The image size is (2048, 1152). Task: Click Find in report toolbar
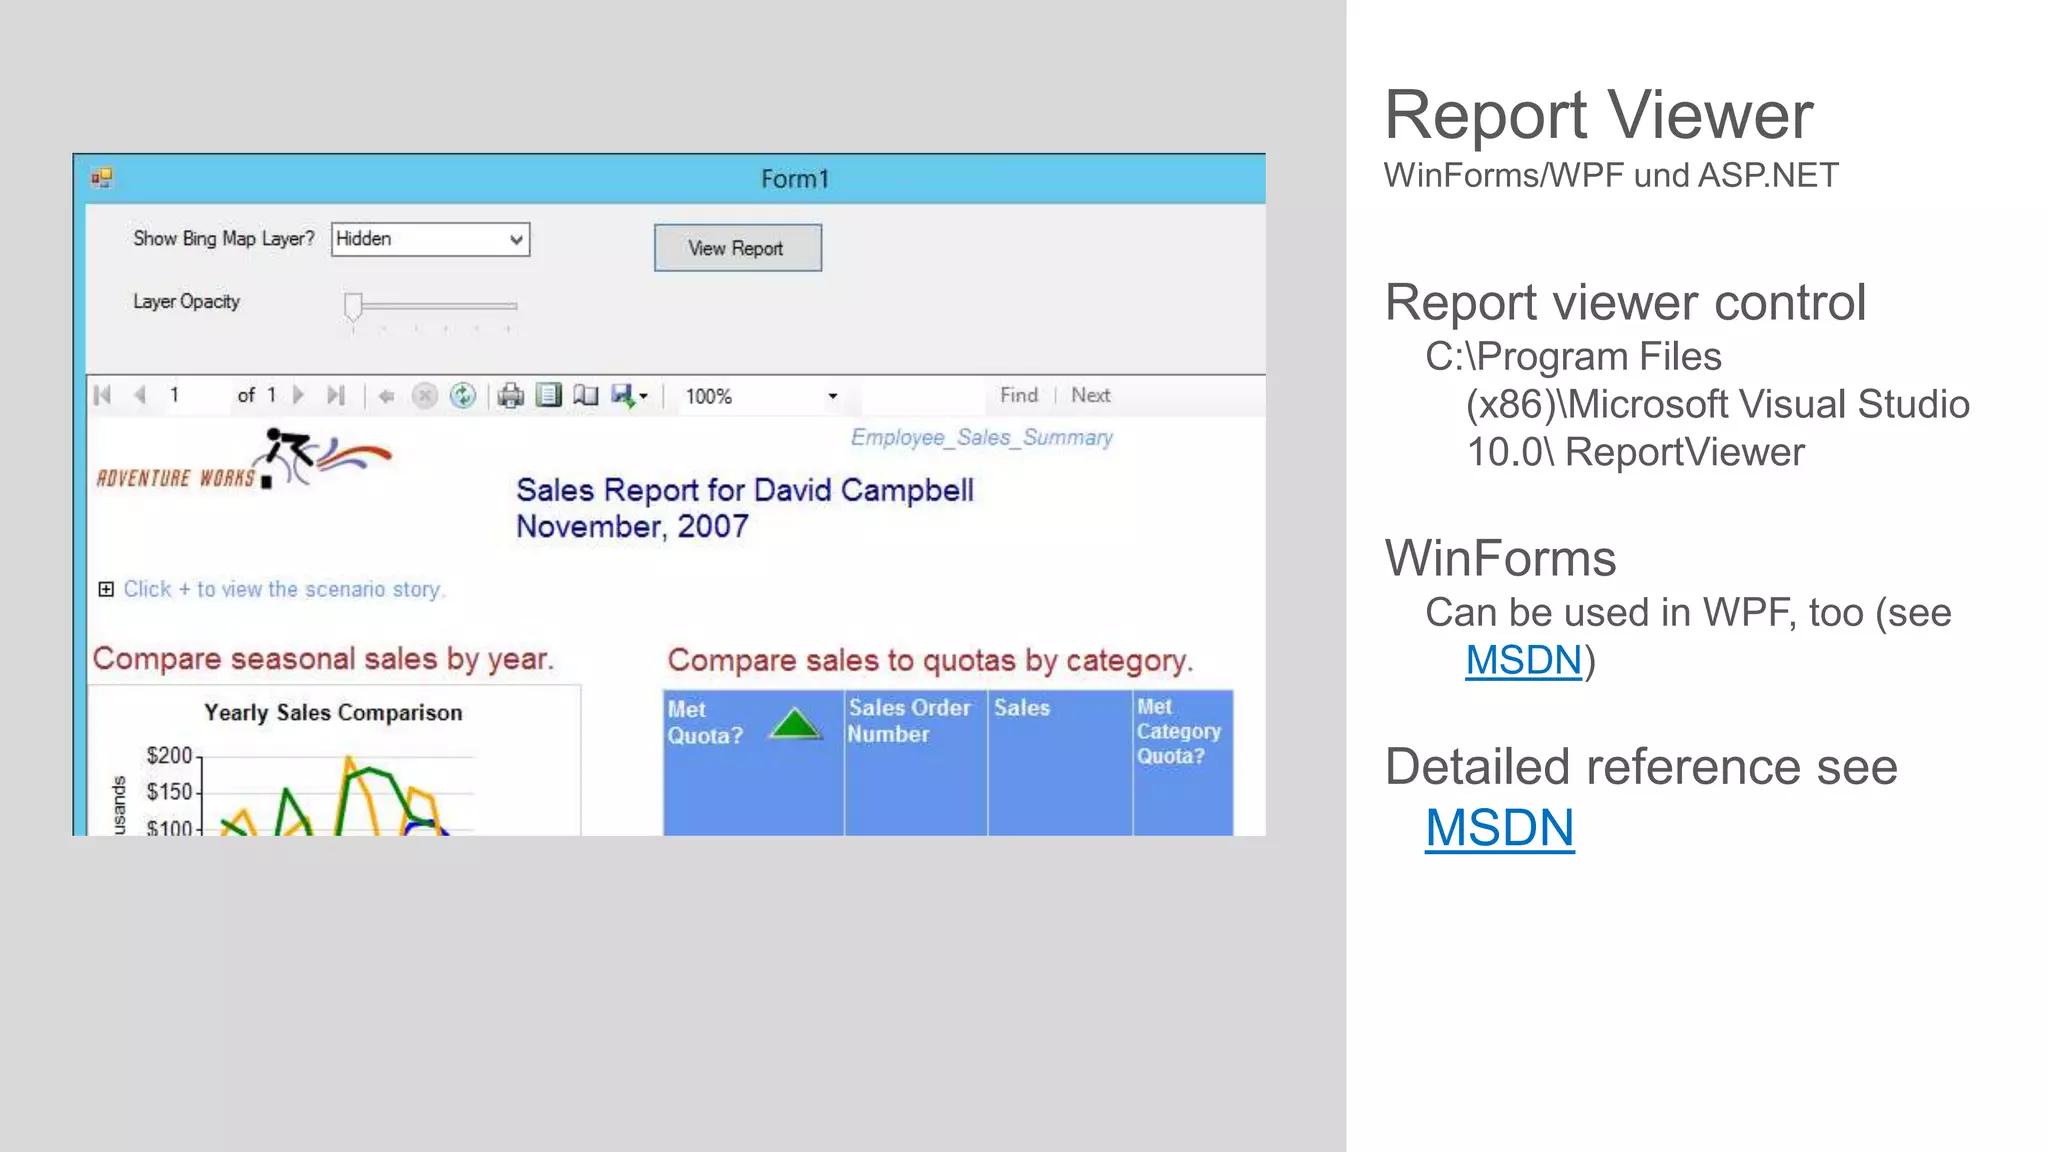pyautogui.click(x=1019, y=395)
